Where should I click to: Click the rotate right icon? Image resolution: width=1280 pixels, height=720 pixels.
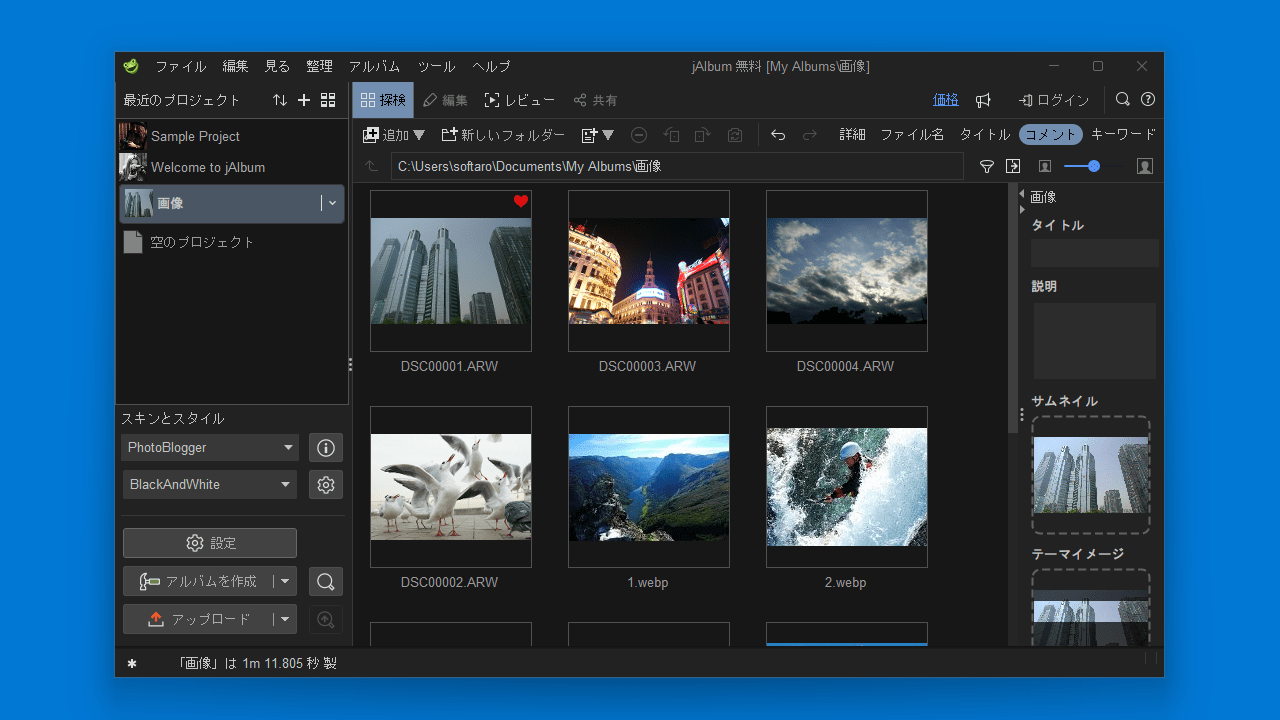(x=702, y=135)
